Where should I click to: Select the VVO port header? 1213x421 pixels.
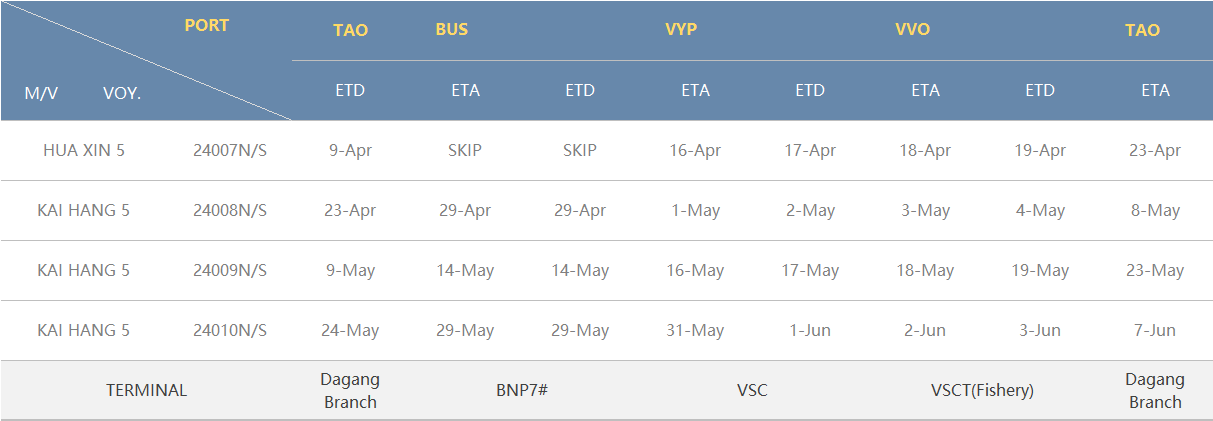[x=912, y=30]
